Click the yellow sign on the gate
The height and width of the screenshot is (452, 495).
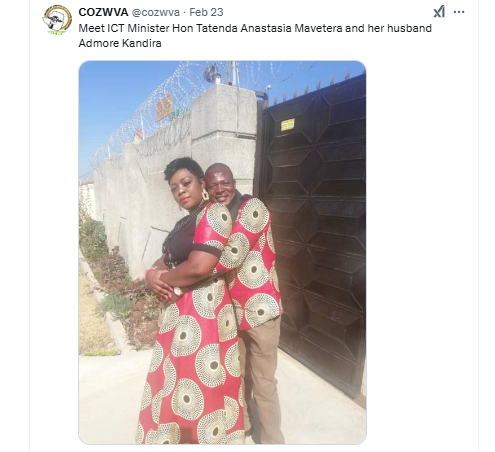tap(287, 125)
